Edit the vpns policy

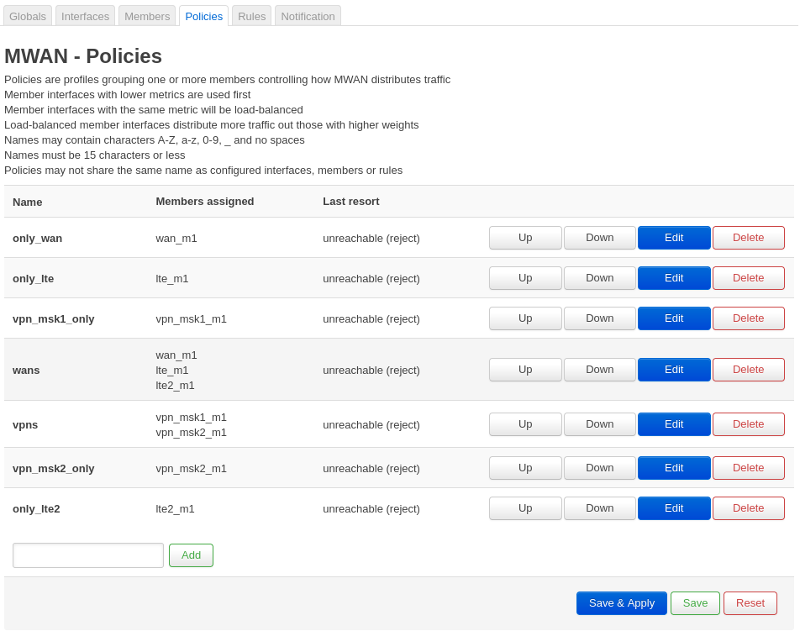tap(674, 425)
